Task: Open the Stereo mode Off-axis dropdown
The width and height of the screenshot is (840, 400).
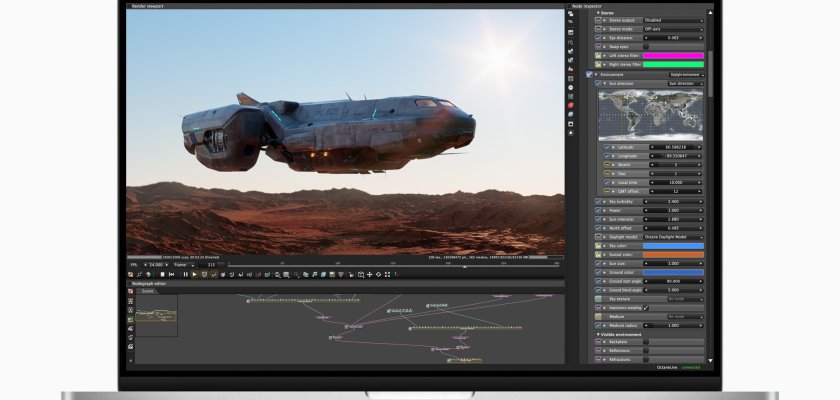Action: pyautogui.click(x=671, y=29)
